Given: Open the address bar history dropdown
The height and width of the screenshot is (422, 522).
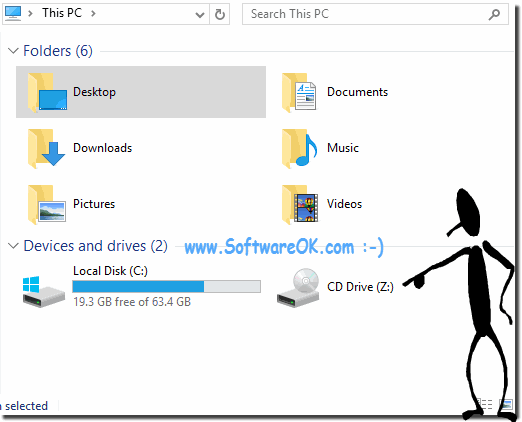Looking at the screenshot, I should click(x=200, y=15).
